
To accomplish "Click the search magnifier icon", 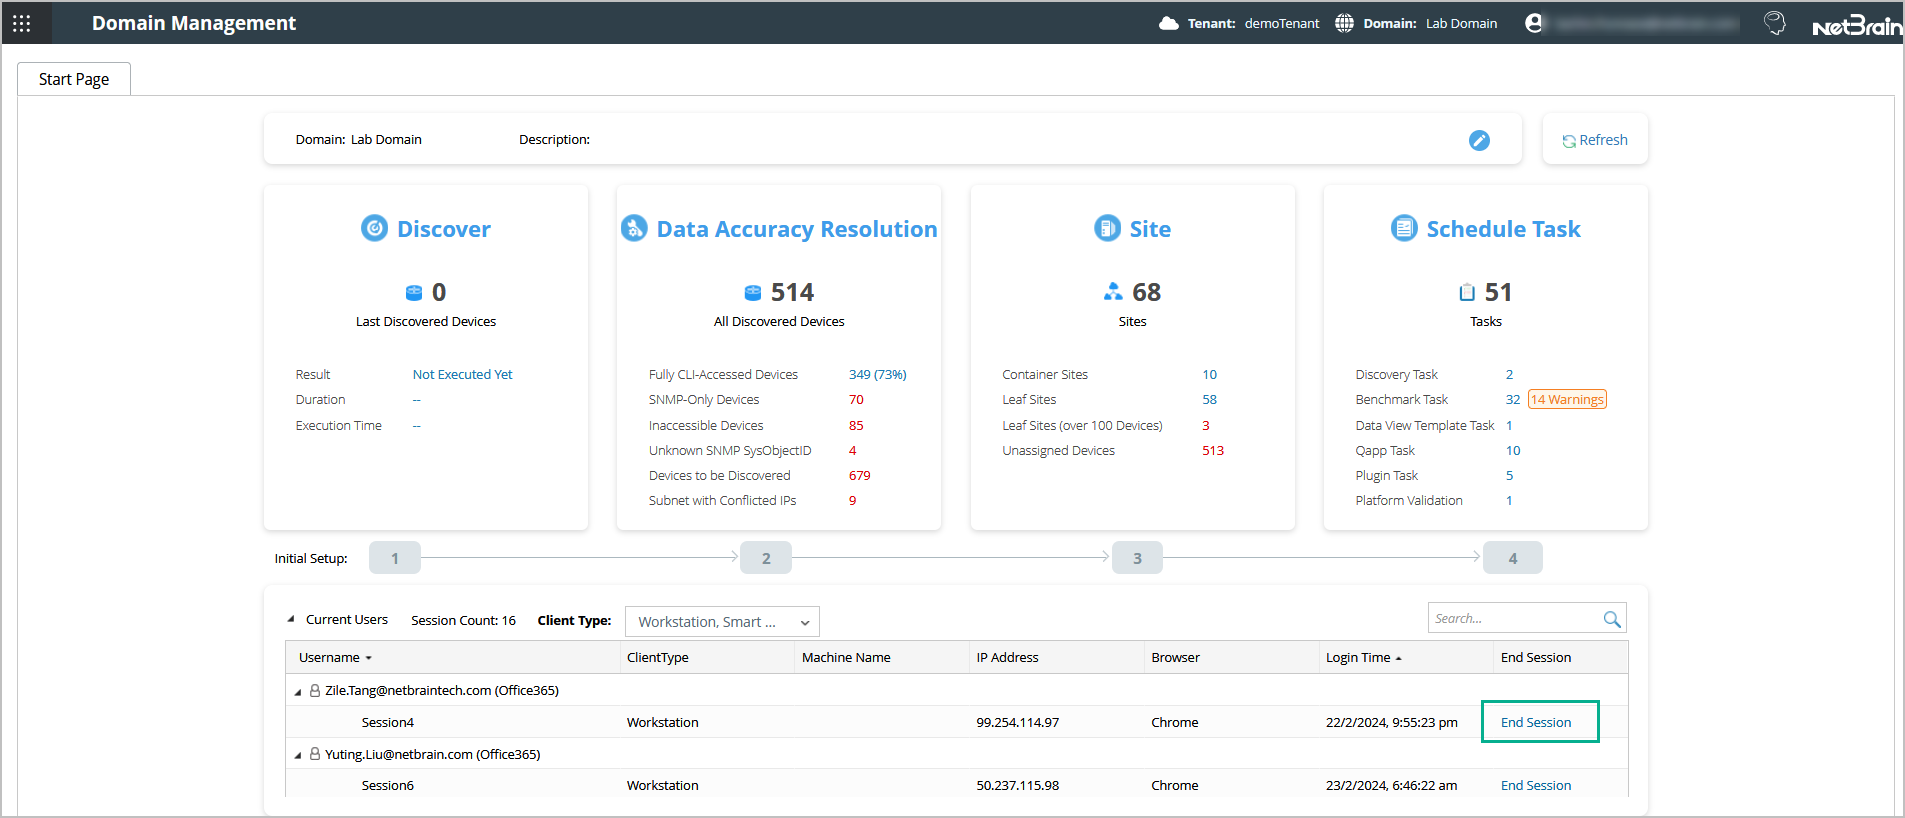I will tap(1611, 619).
